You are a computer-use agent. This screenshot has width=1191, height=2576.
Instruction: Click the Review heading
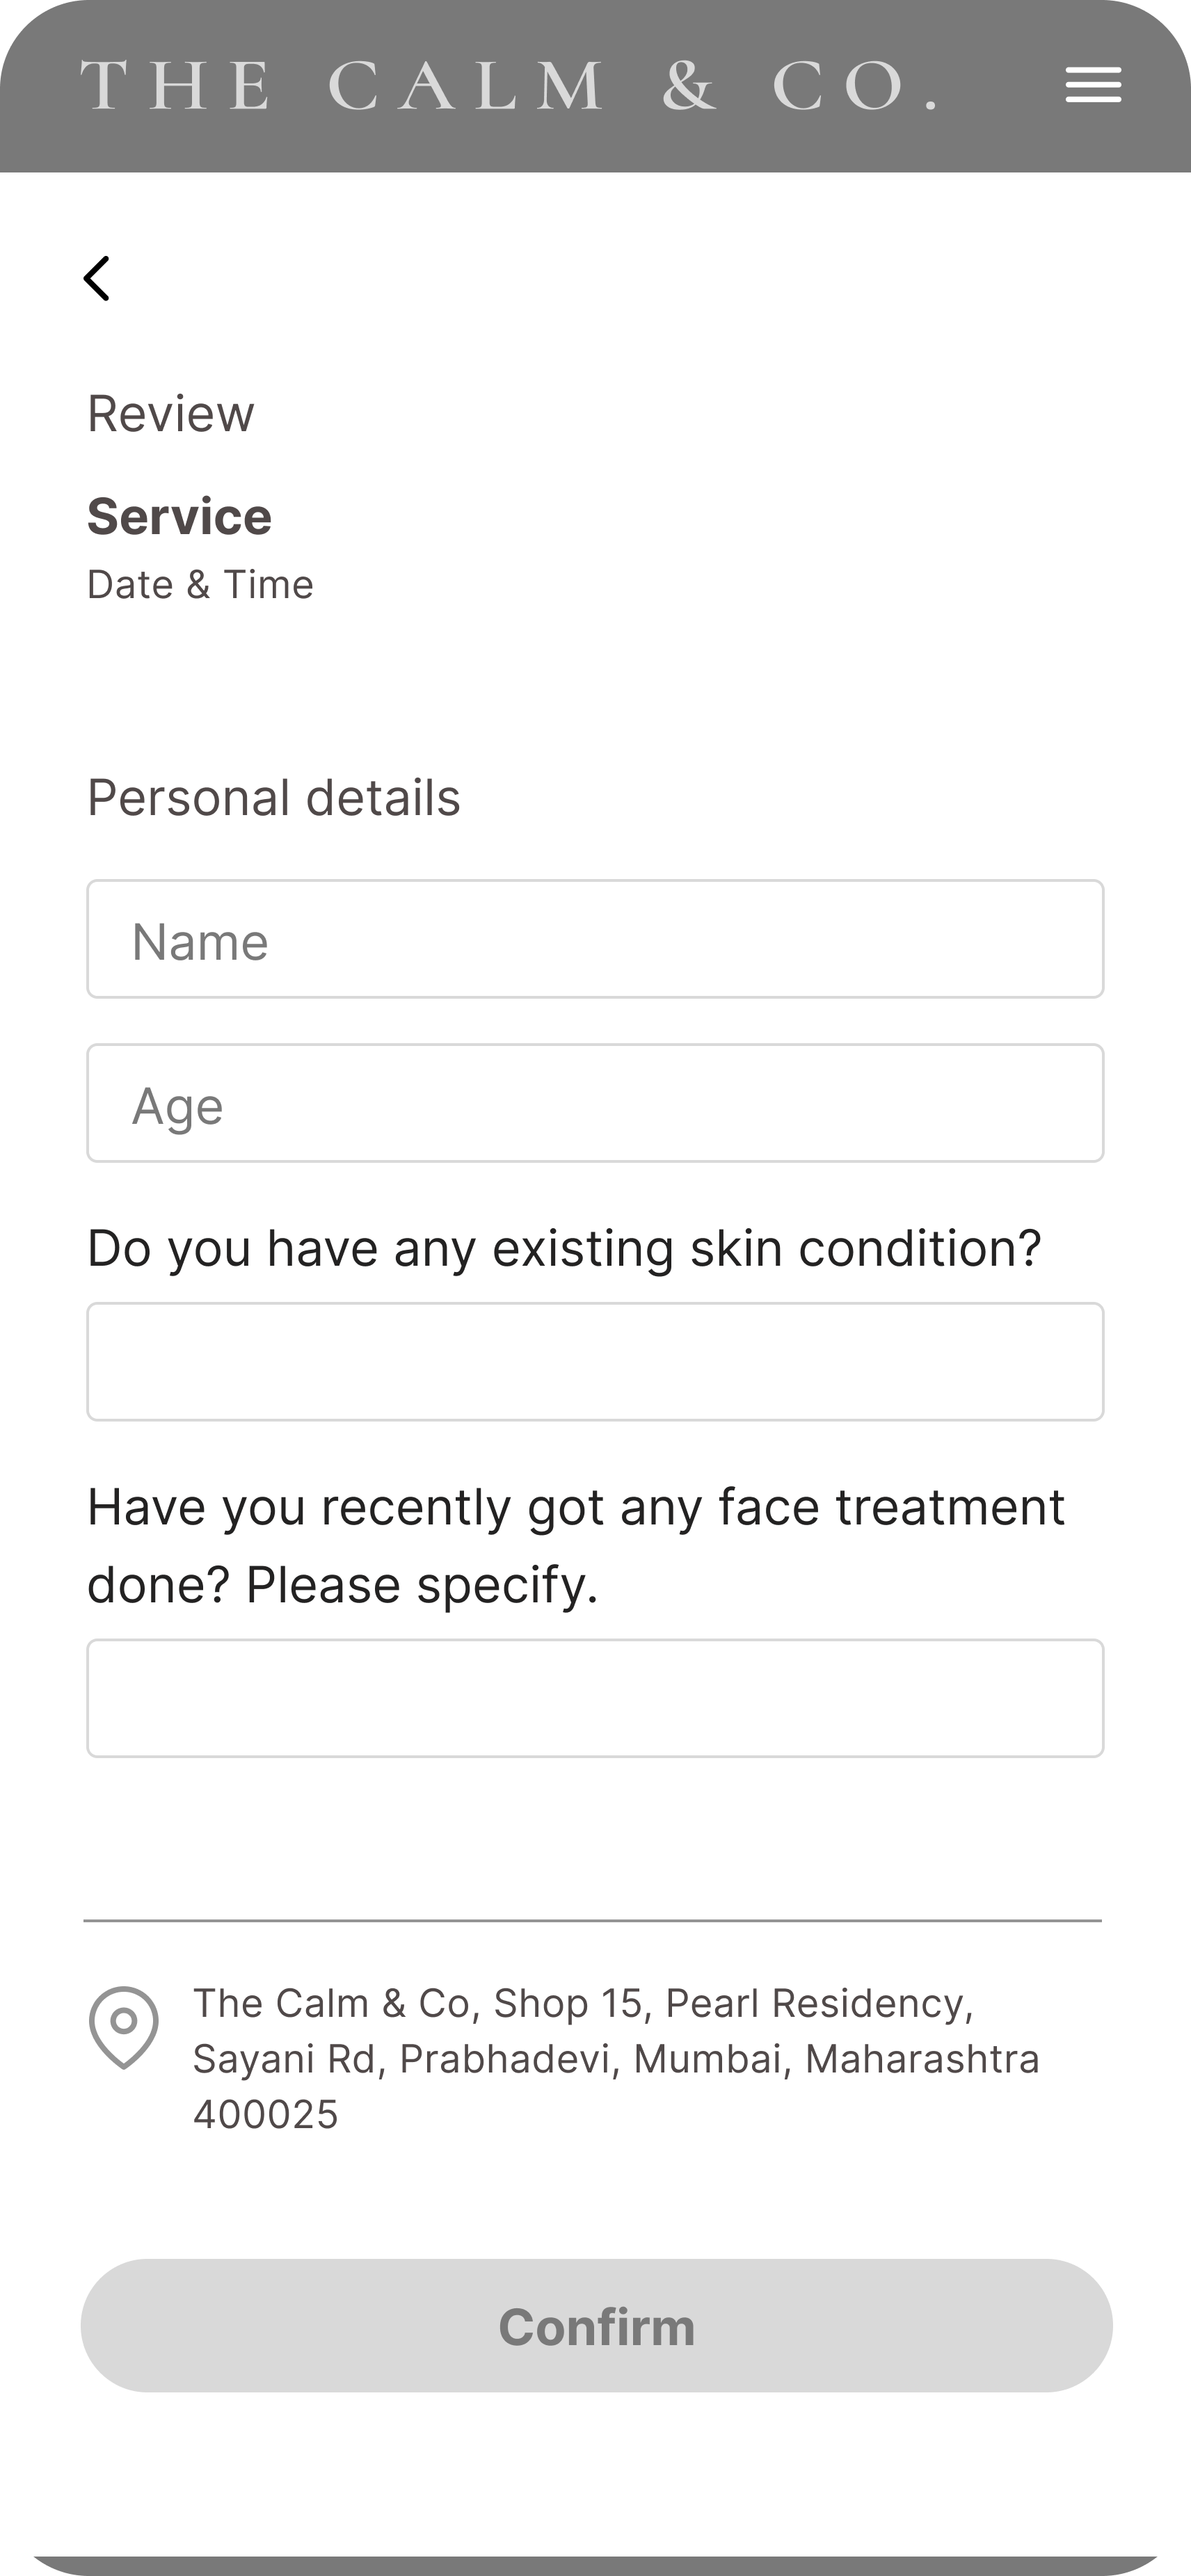click(x=171, y=414)
